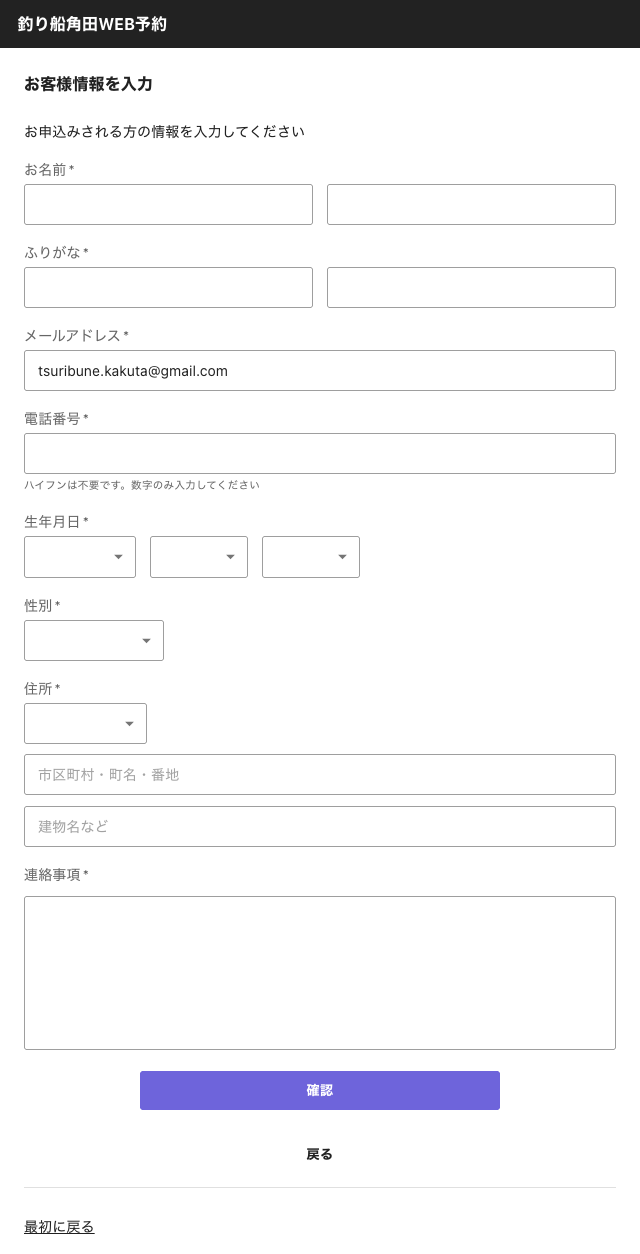This screenshot has width=640, height=1254.
Task: Click the メールアドレス email field
Action: [x=320, y=370]
